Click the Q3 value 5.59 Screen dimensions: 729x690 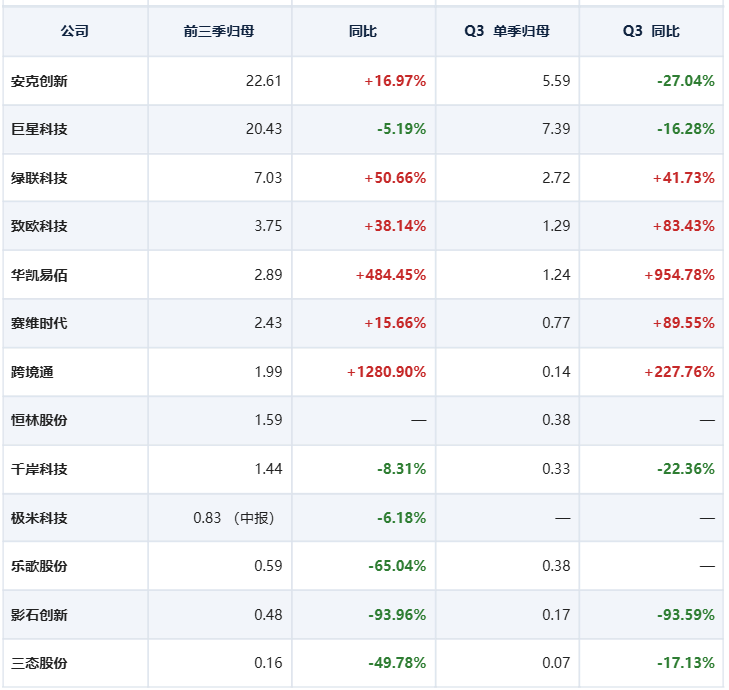point(556,81)
